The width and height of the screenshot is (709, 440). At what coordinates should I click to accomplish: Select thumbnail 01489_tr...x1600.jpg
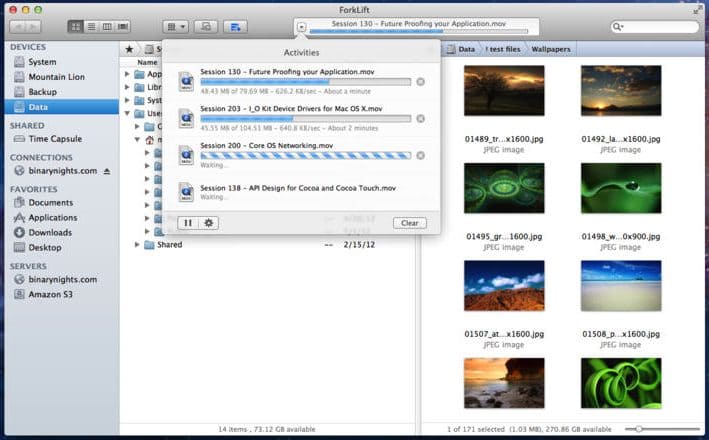[504, 90]
